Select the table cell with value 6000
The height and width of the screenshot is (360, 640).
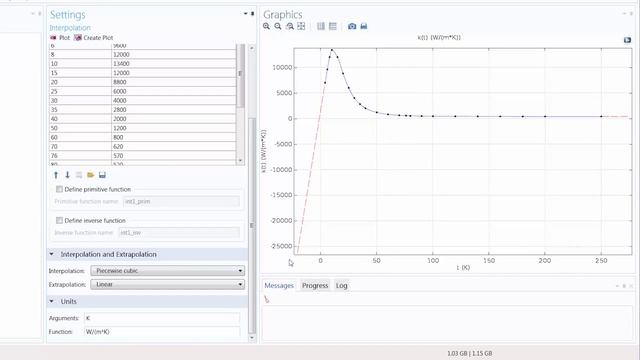(174, 91)
